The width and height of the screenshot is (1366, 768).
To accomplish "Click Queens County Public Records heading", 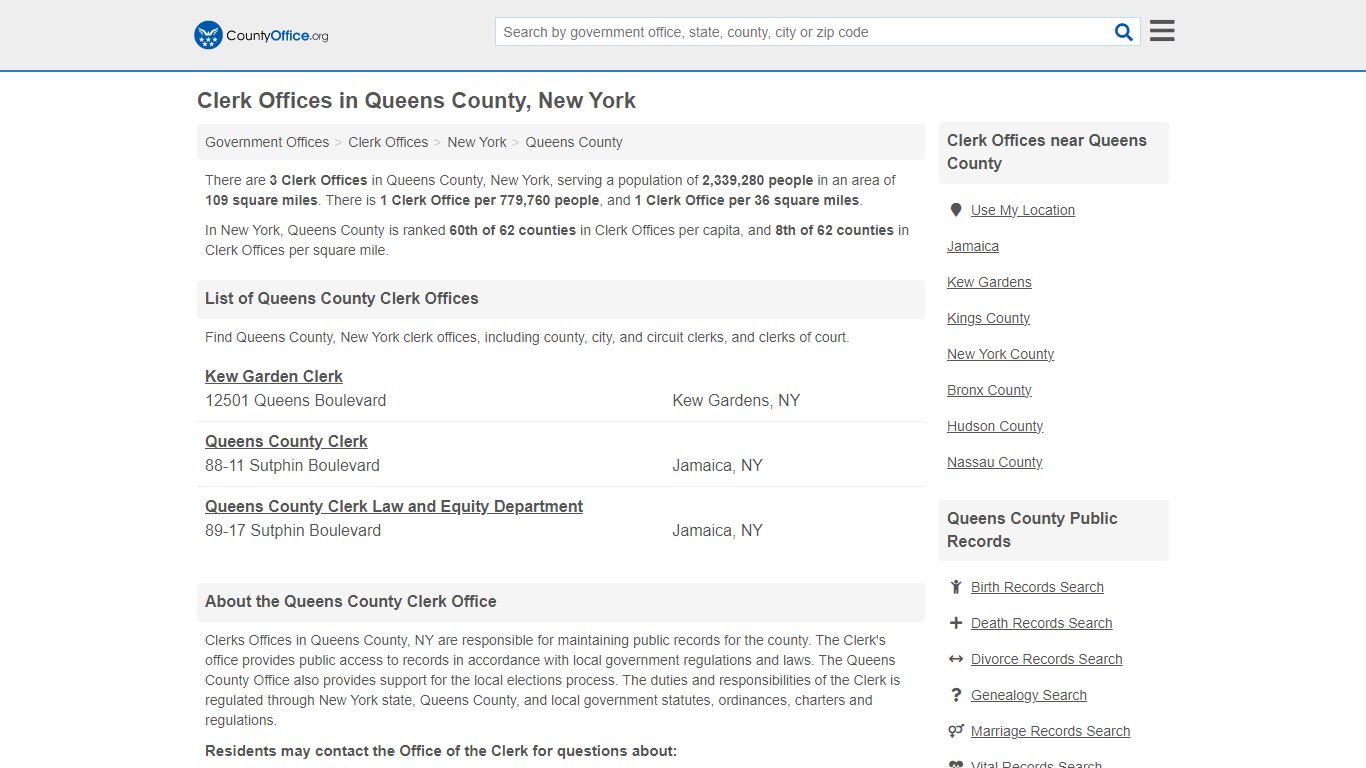I will [1032, 530].
